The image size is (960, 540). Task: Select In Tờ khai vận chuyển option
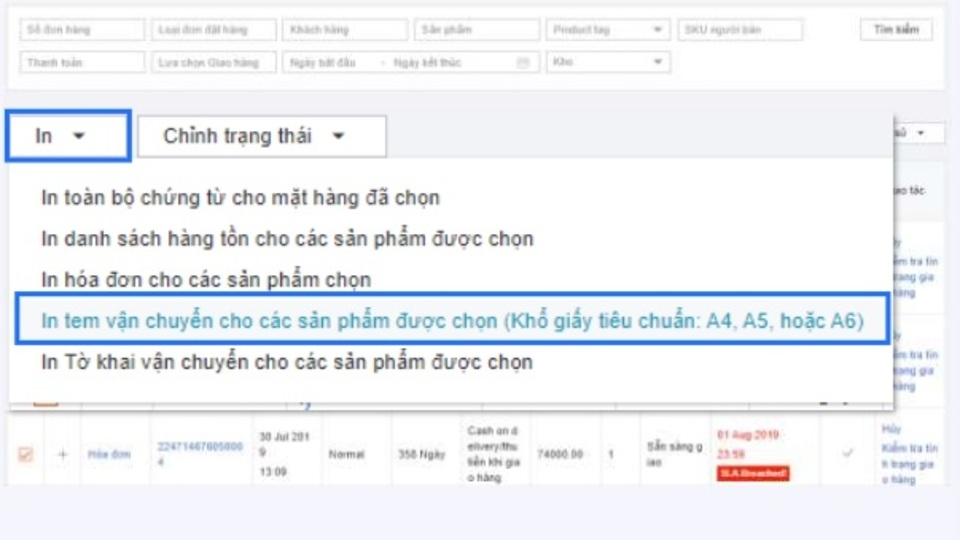287,362
